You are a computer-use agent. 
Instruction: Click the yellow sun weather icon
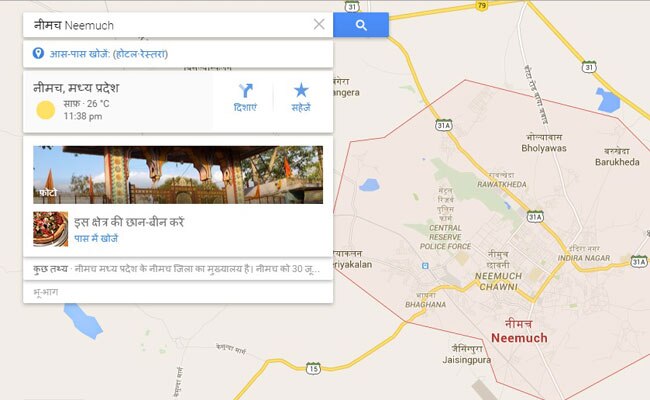(46, 110)
